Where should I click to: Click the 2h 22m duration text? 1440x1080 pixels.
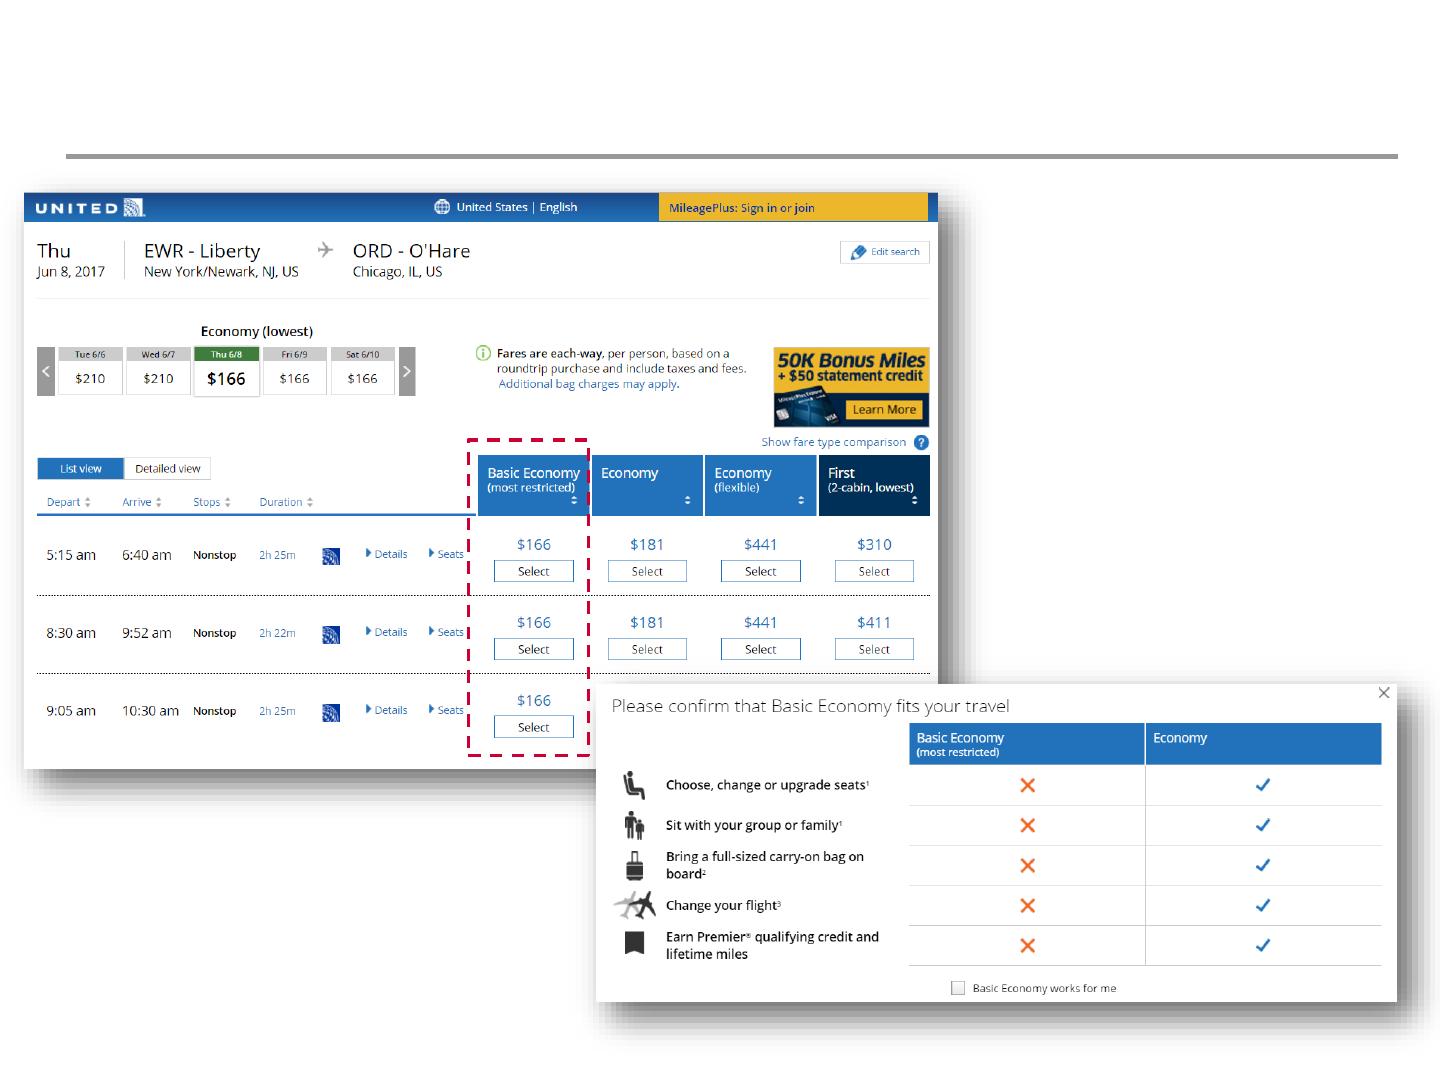pos(277,633)
